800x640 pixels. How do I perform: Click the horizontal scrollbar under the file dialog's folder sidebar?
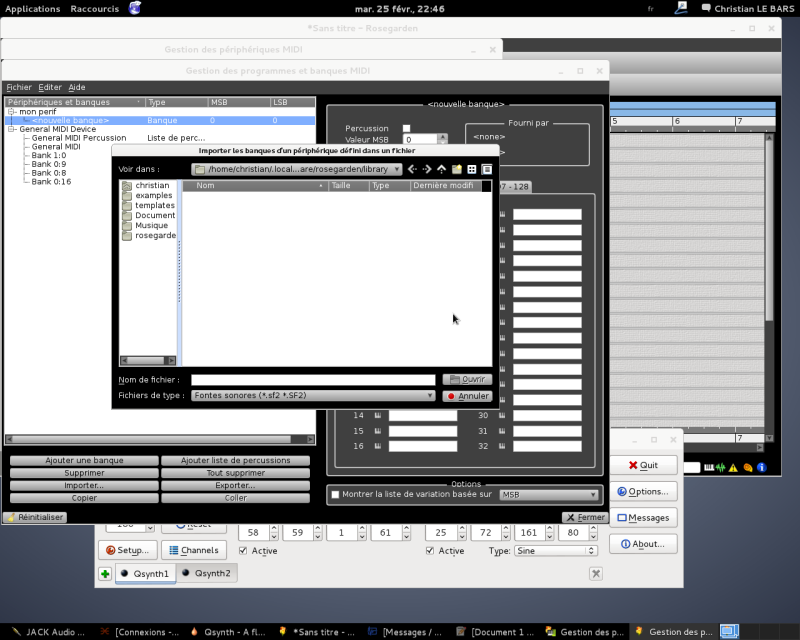(148, 361)
